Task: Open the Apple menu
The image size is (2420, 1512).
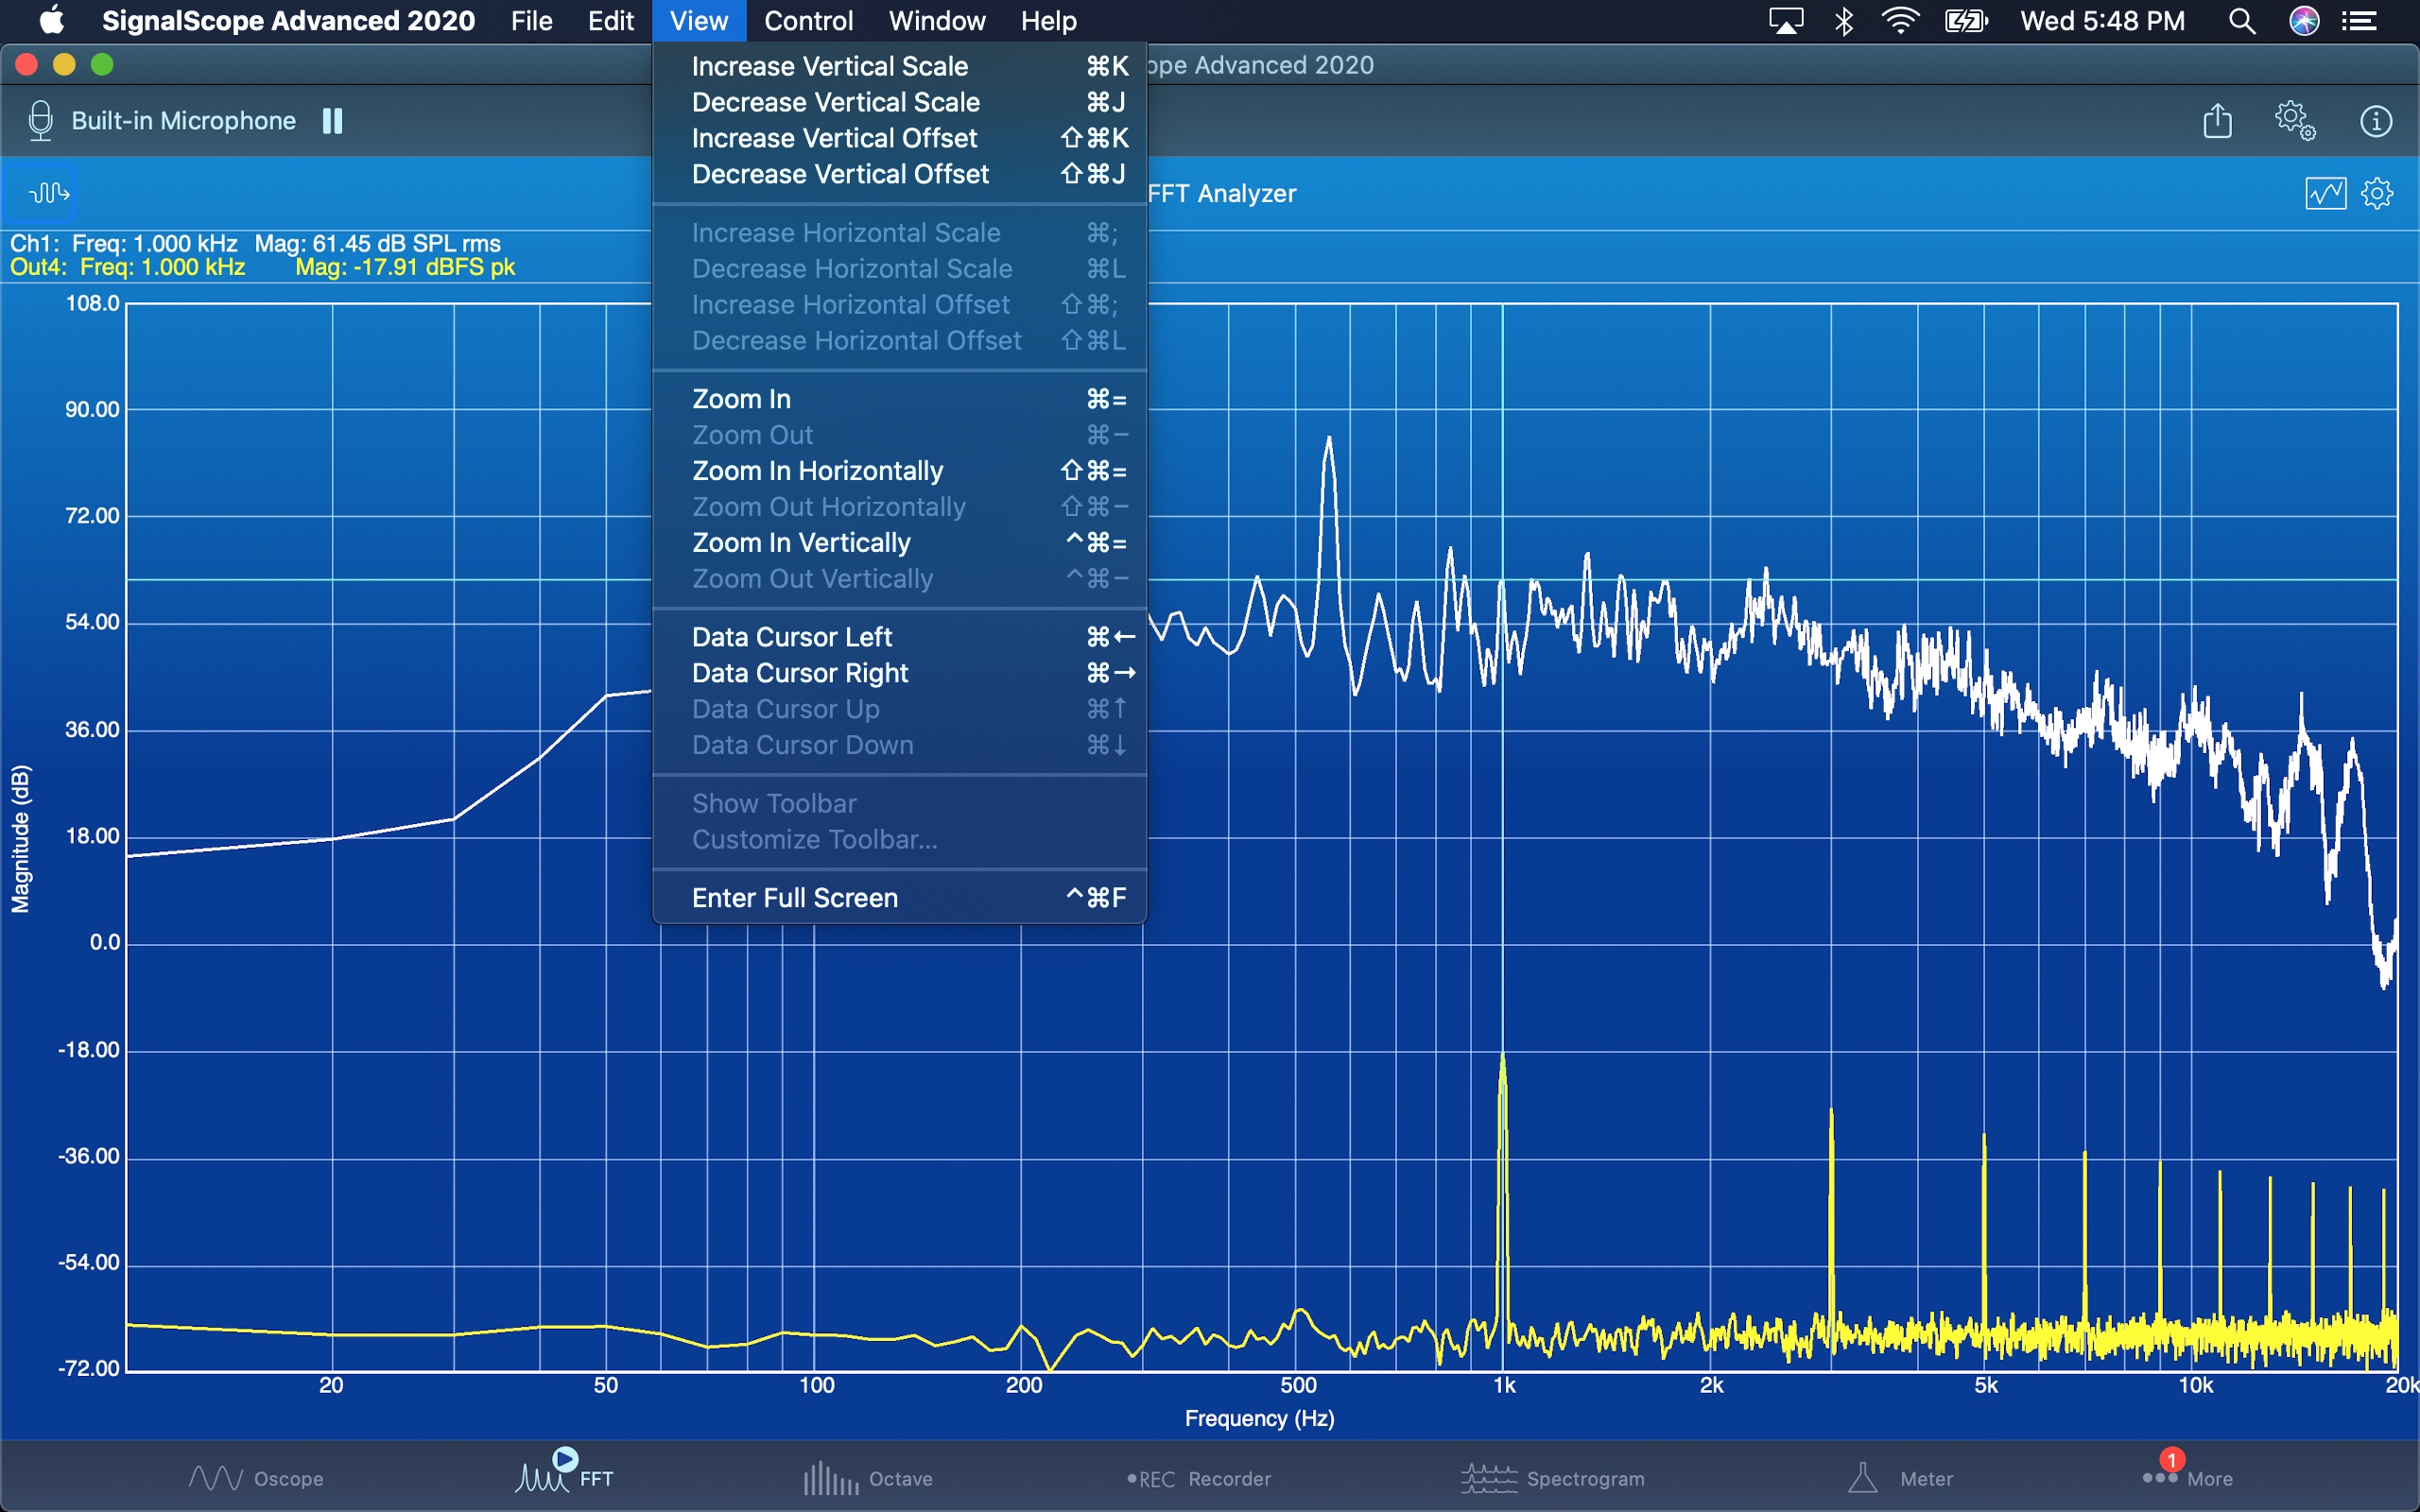Action: tap(52, 21)
